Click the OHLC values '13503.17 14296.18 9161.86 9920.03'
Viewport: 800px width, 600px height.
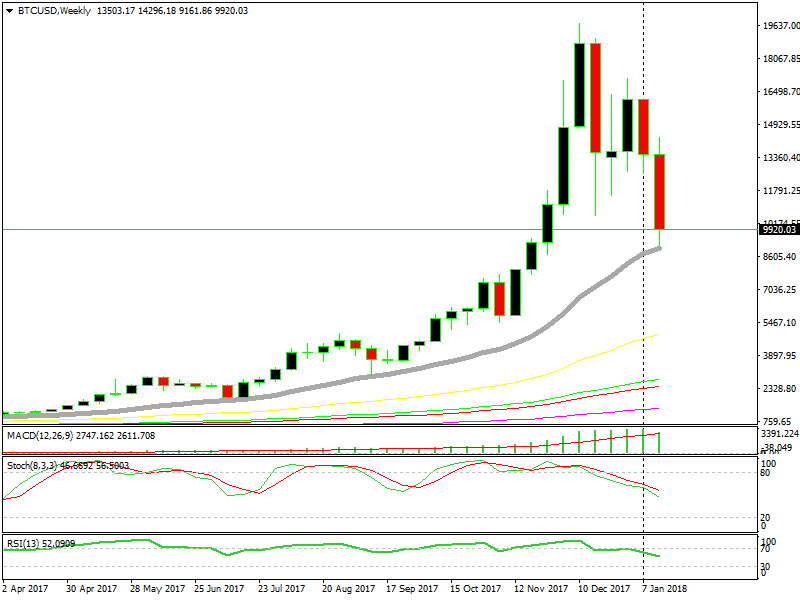tap(172, 11)
